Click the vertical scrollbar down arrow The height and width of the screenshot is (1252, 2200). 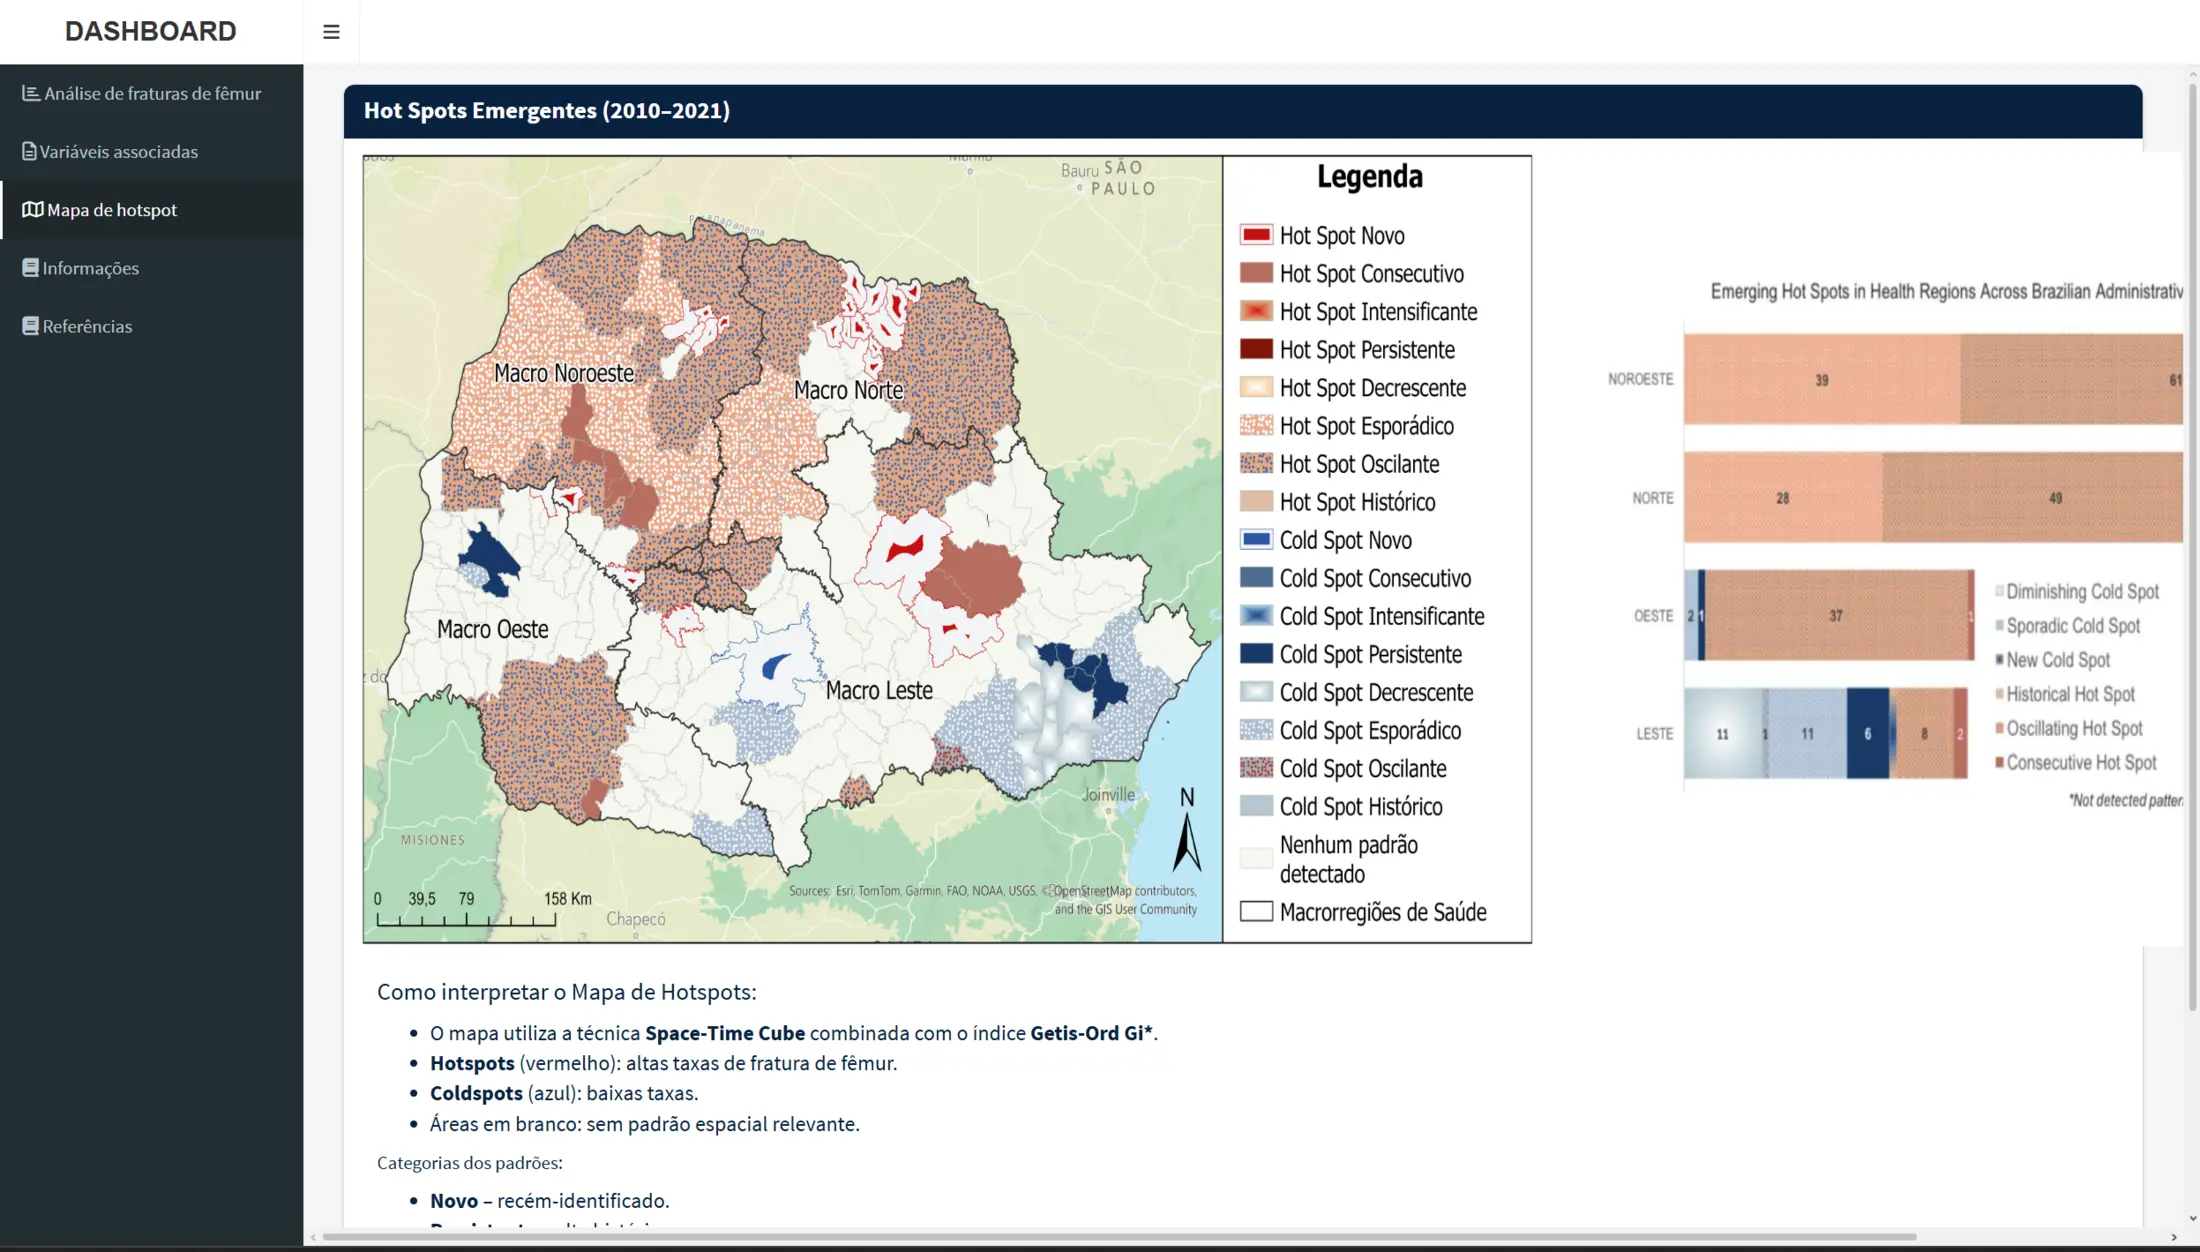click(x=2193, y=1219)
